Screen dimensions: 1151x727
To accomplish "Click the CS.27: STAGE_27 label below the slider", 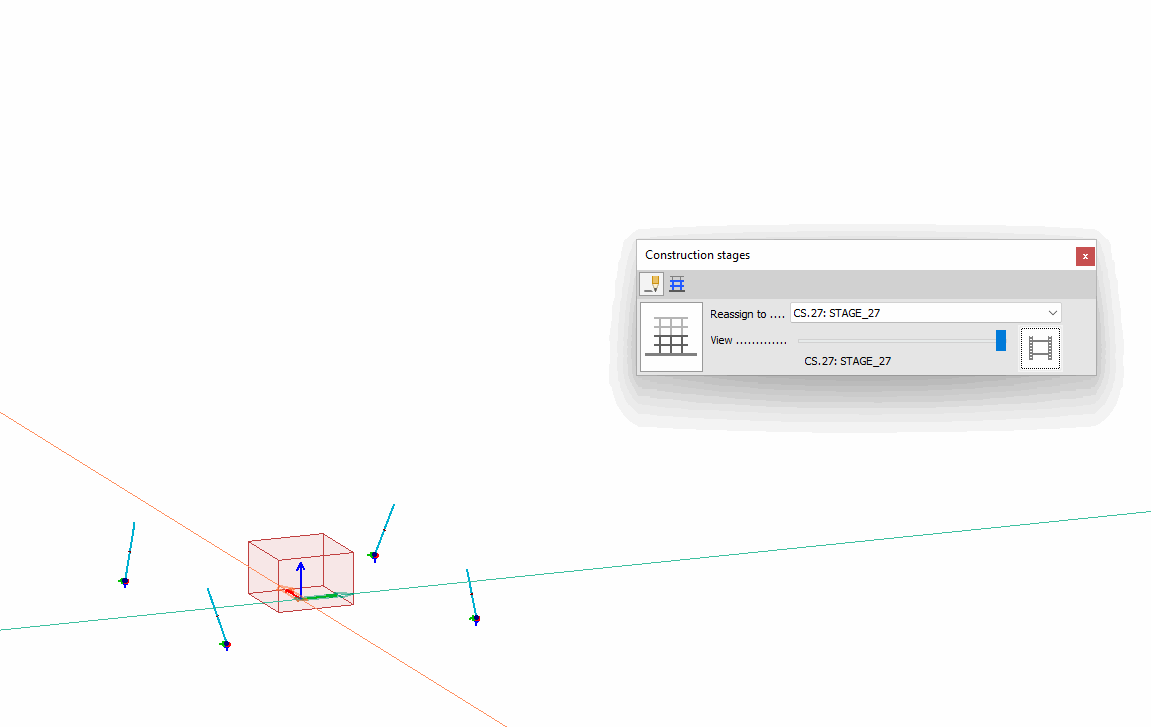I will pos(847,361).
